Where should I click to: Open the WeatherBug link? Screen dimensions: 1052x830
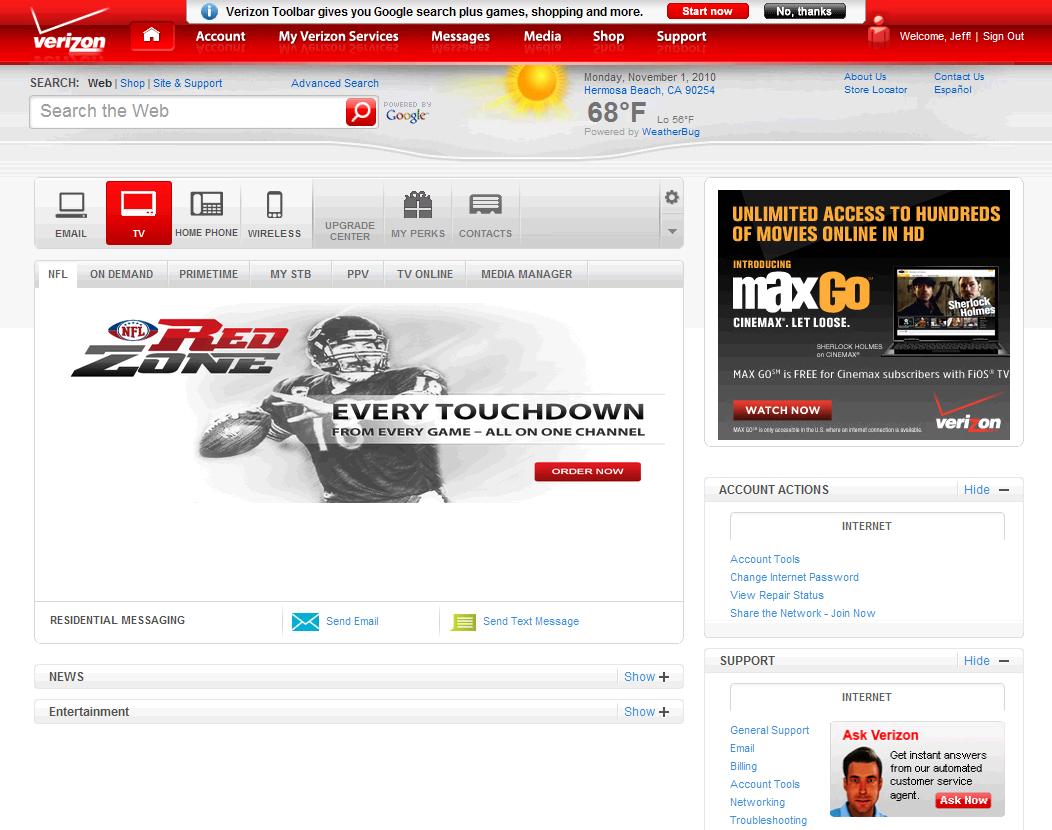pyautogui.click(x=670, y=132)
